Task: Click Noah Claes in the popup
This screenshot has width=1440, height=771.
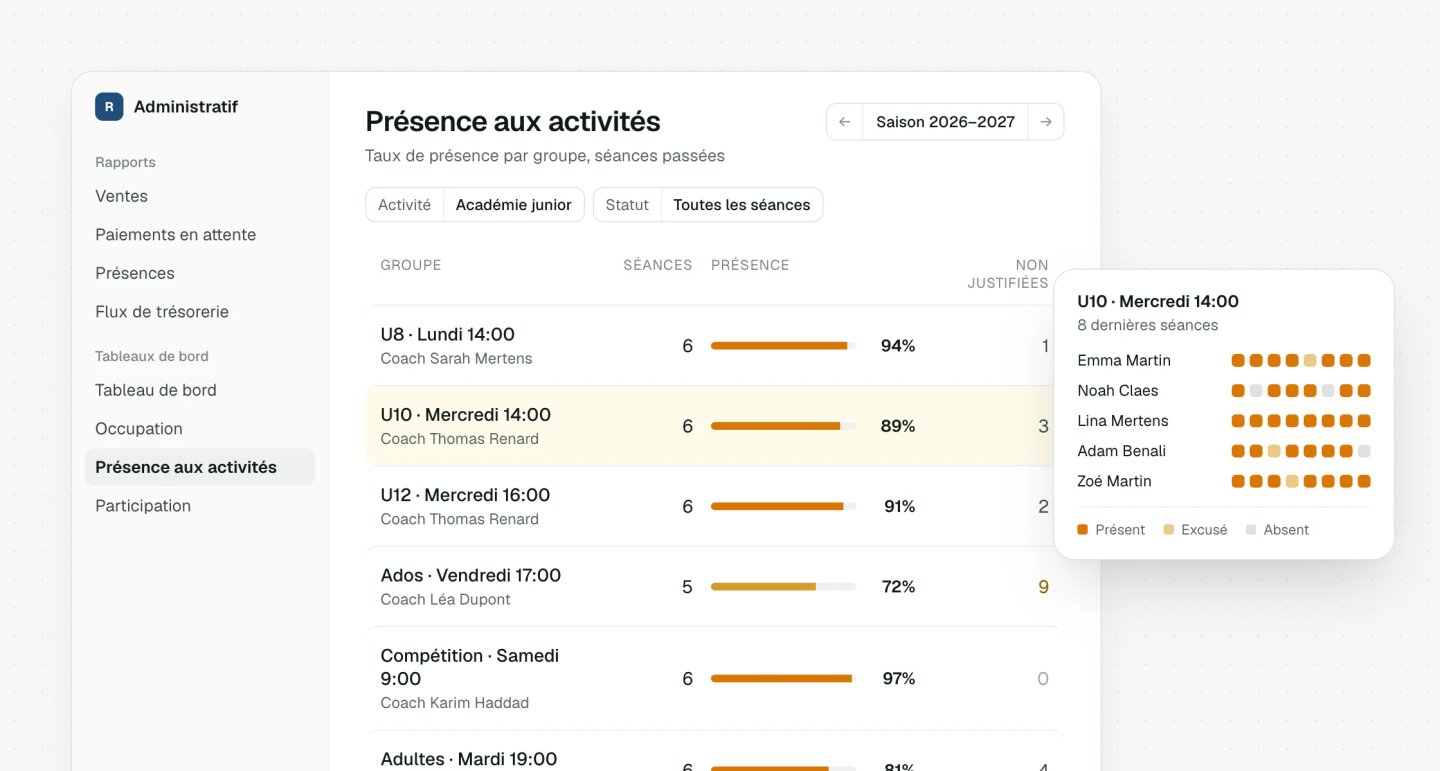Action: pos(1118,391)
